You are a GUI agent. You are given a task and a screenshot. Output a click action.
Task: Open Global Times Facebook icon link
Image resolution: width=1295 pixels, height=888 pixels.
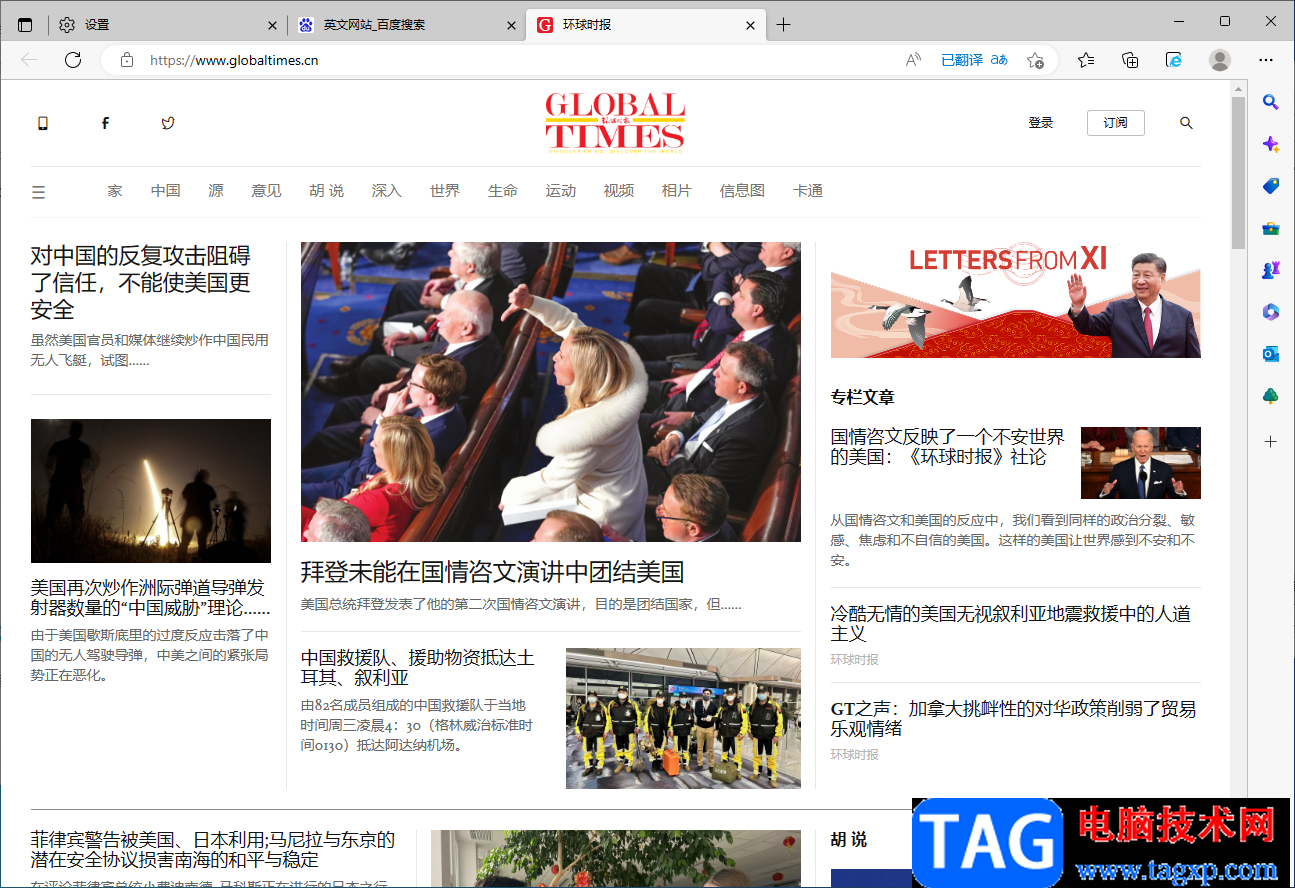[x=105, y=123]
